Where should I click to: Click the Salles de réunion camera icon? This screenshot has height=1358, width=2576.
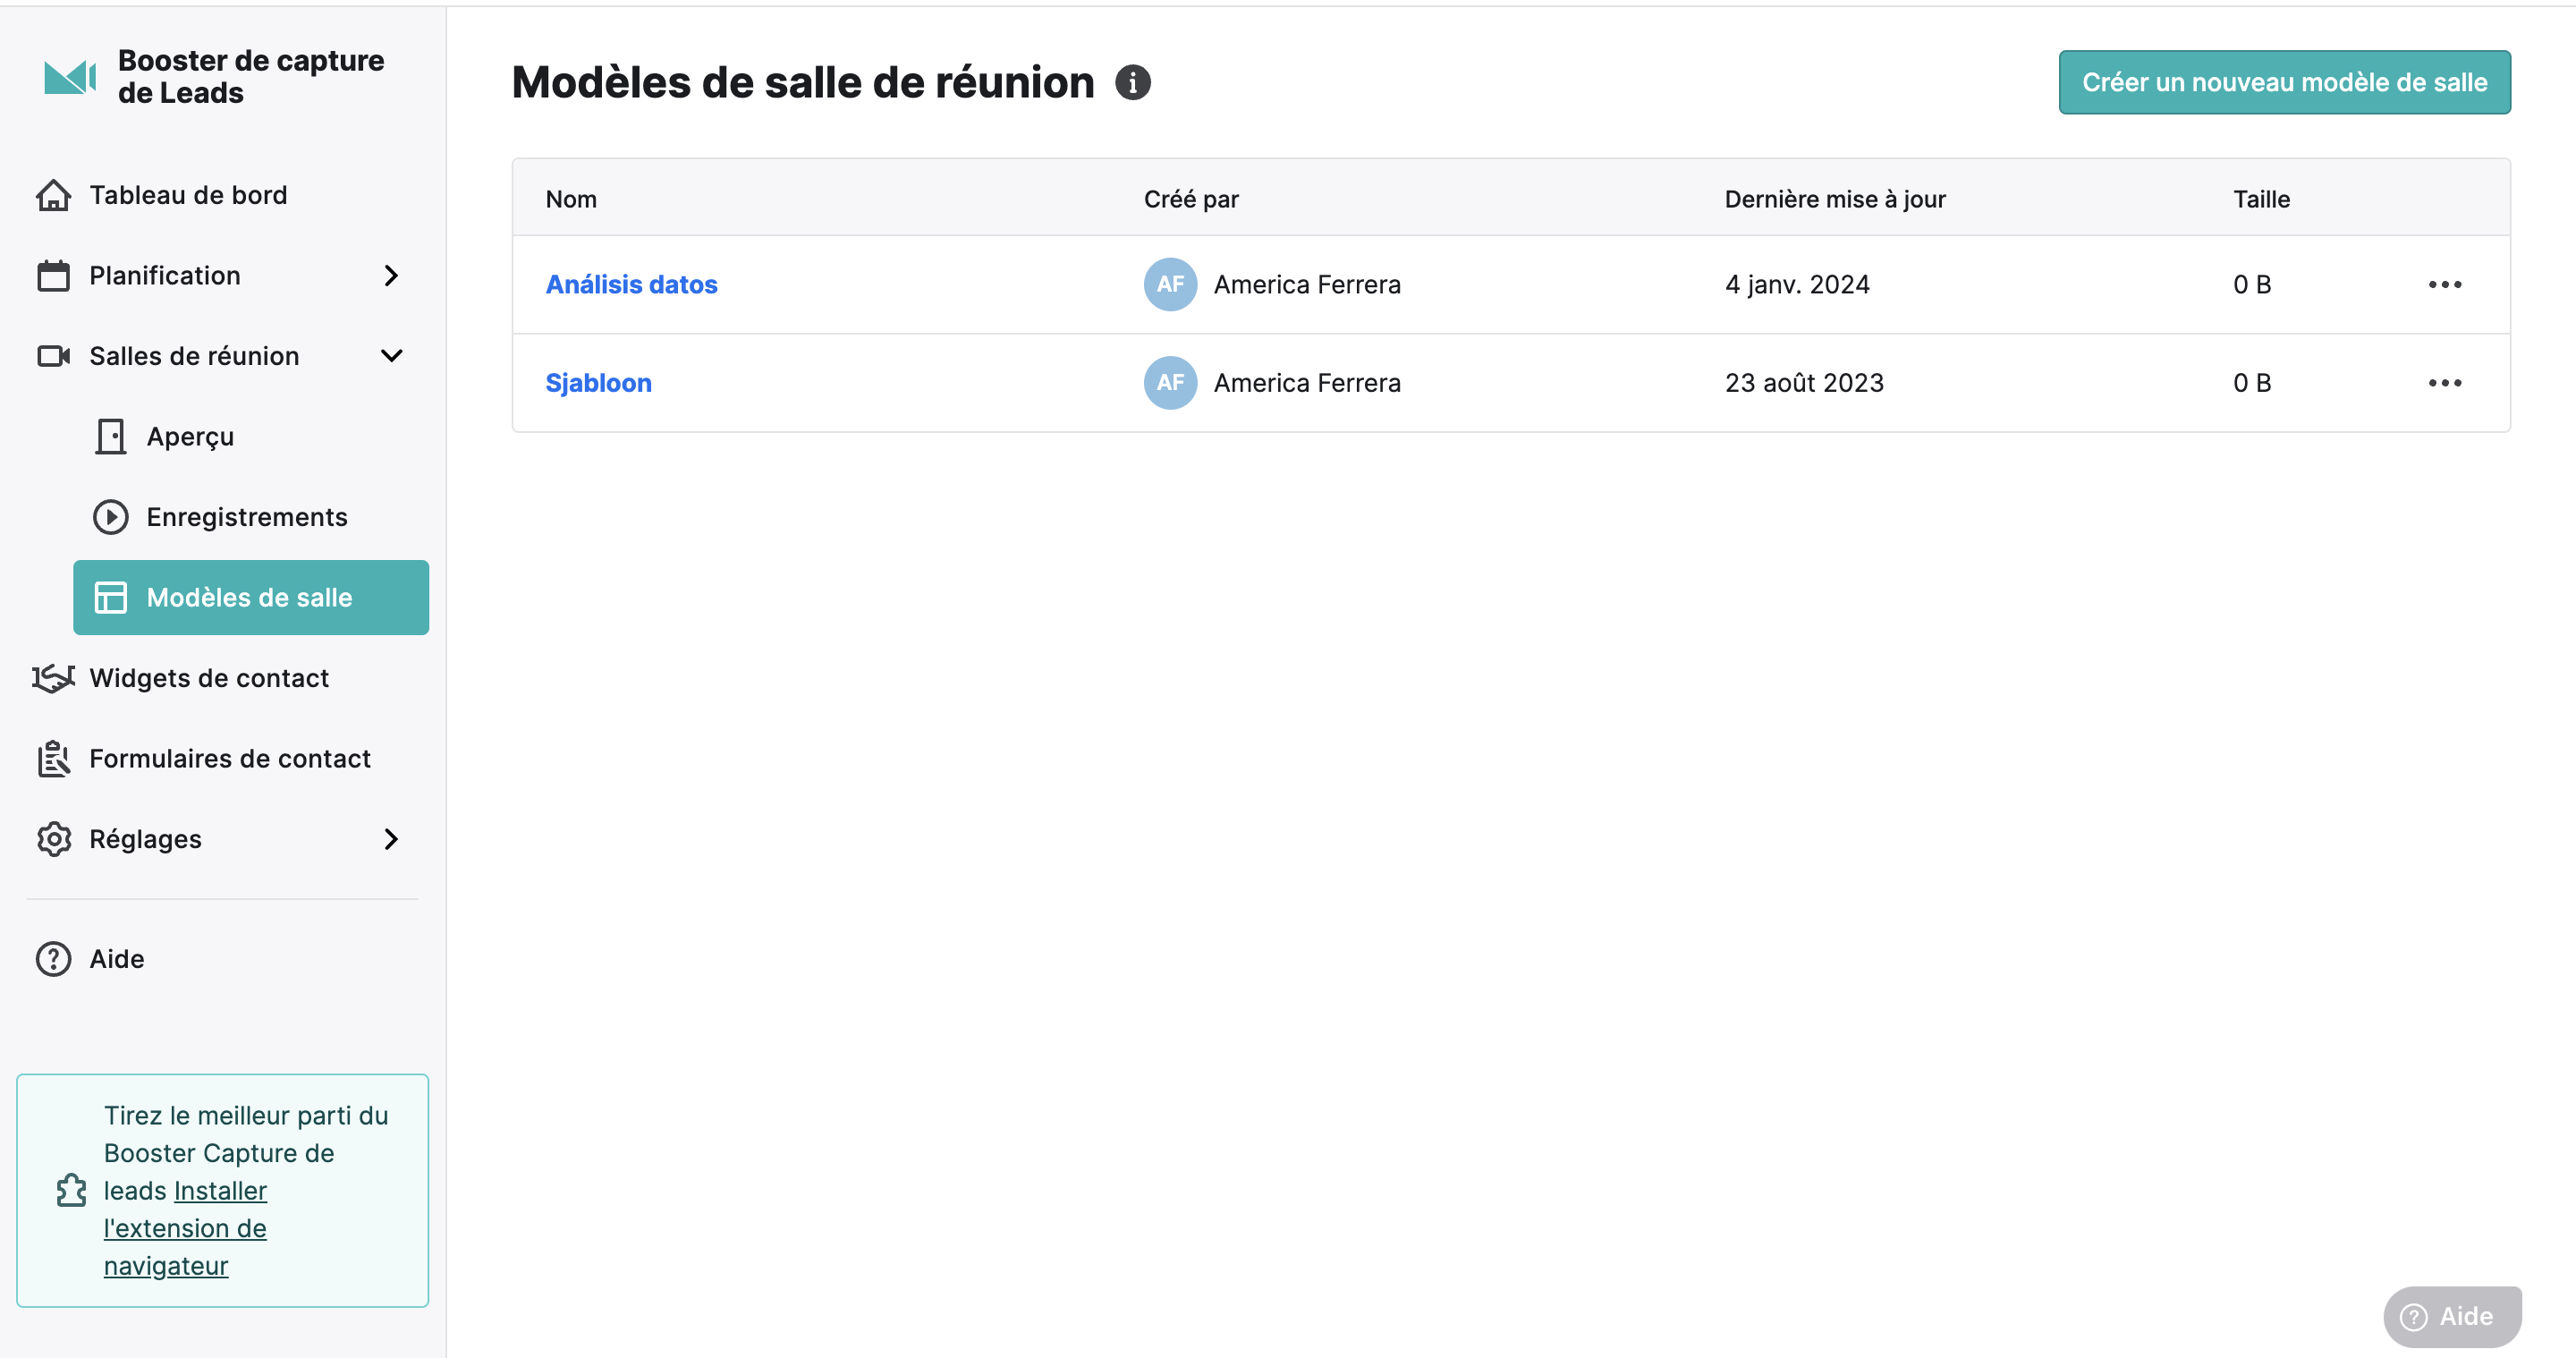tap(54, 356)
